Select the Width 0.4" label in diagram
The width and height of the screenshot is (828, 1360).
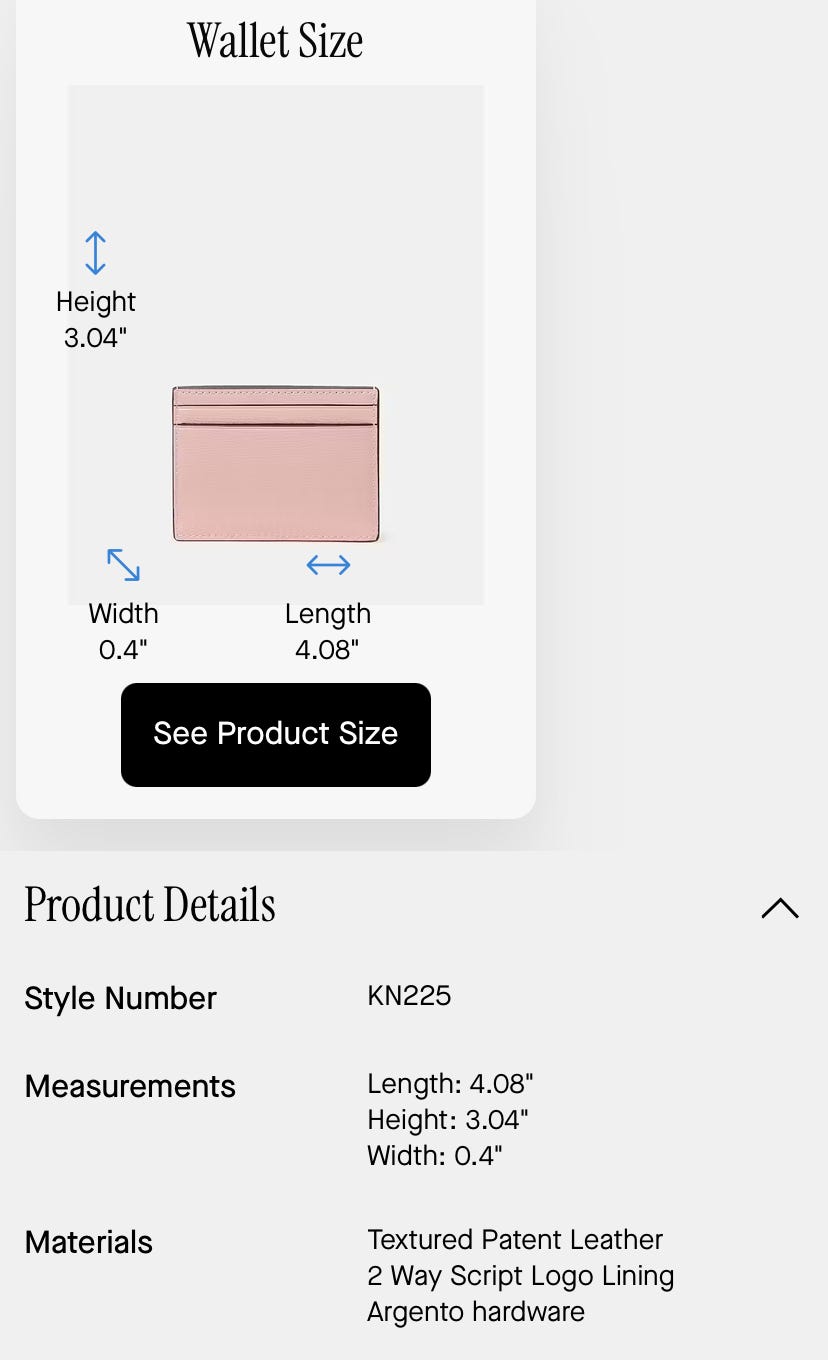(123, 631)
